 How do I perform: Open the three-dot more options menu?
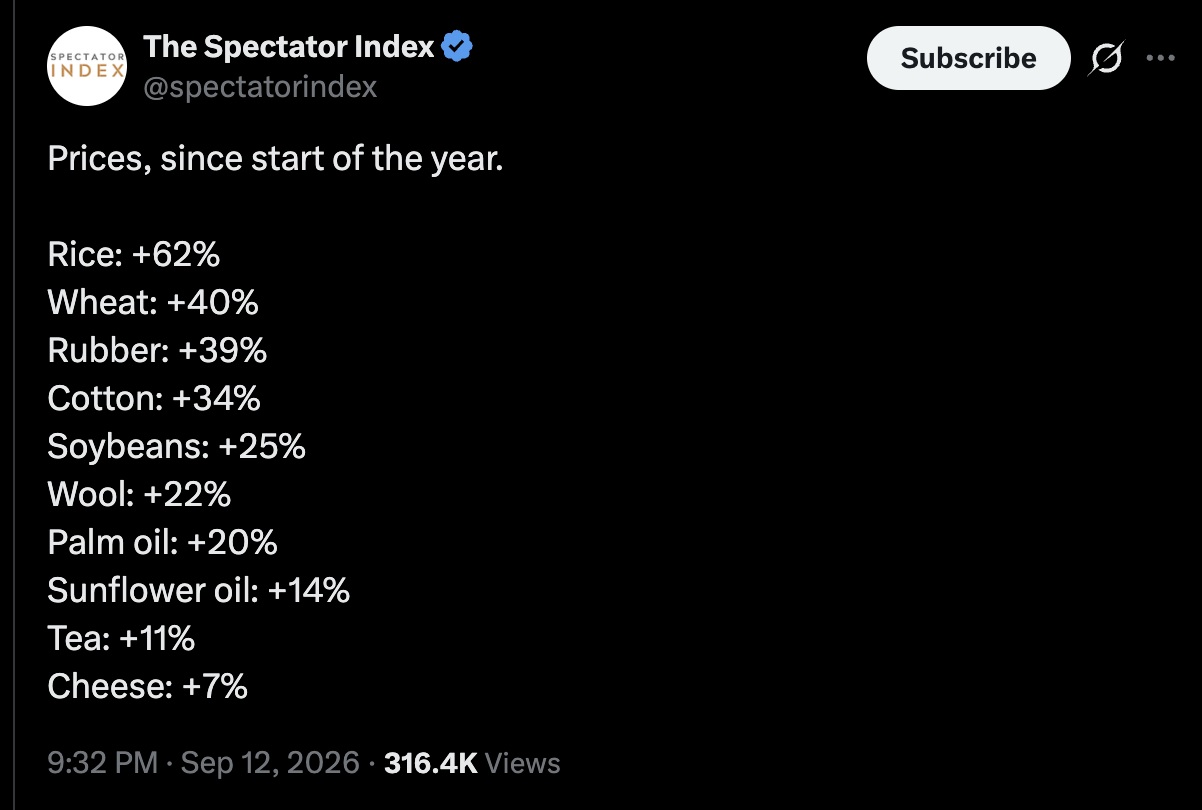(x=1160, y=58)
